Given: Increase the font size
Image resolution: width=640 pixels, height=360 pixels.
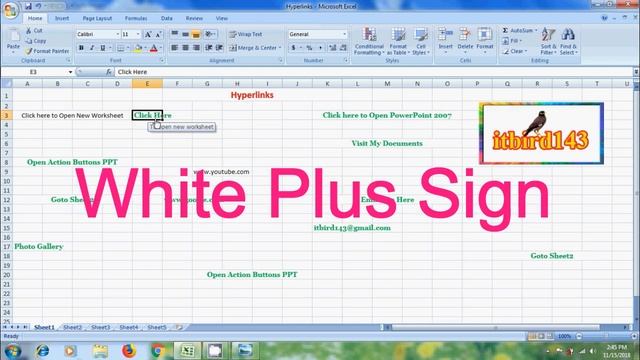Looking at the screenshot, I should 148,34.
